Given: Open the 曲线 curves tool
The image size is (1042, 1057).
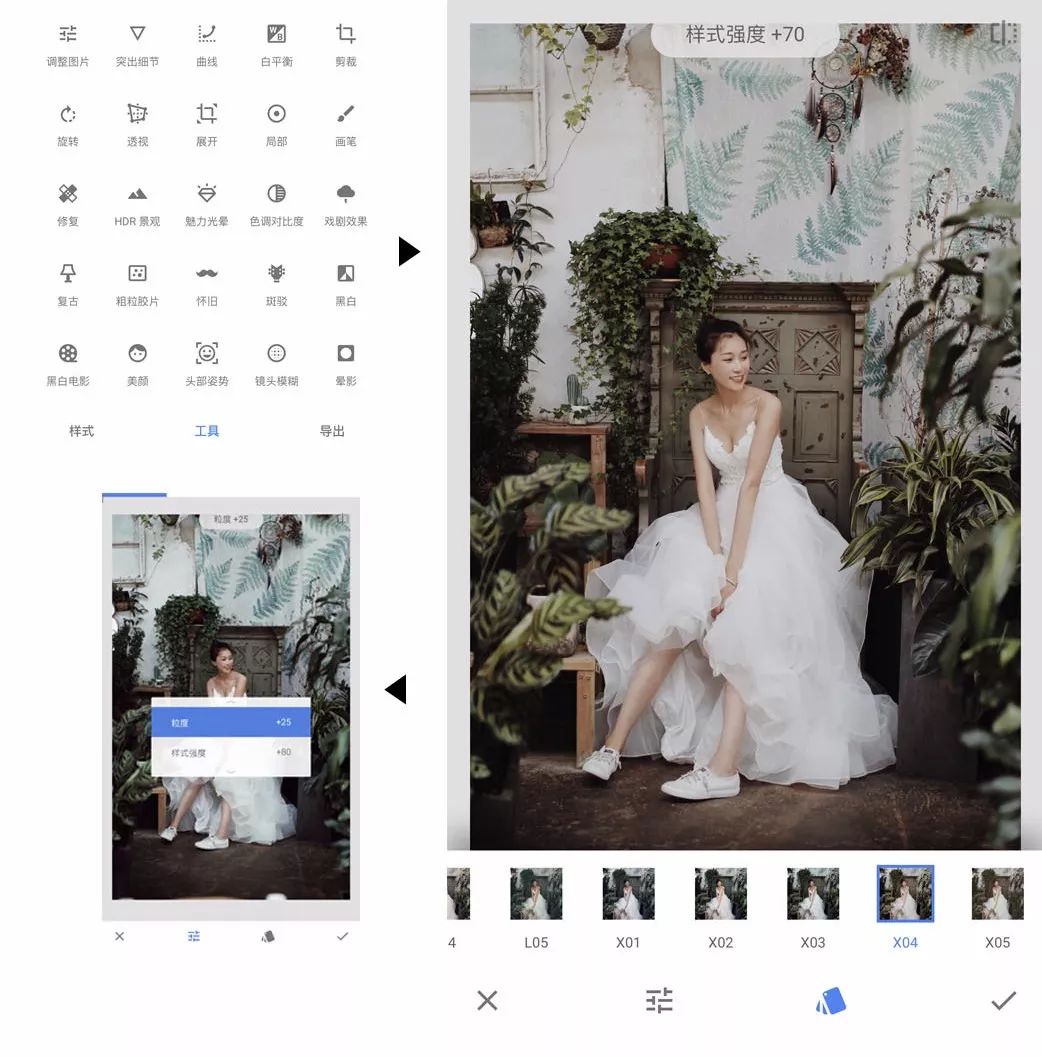Looking at the screenshot, I should click(x=207, y=45).
